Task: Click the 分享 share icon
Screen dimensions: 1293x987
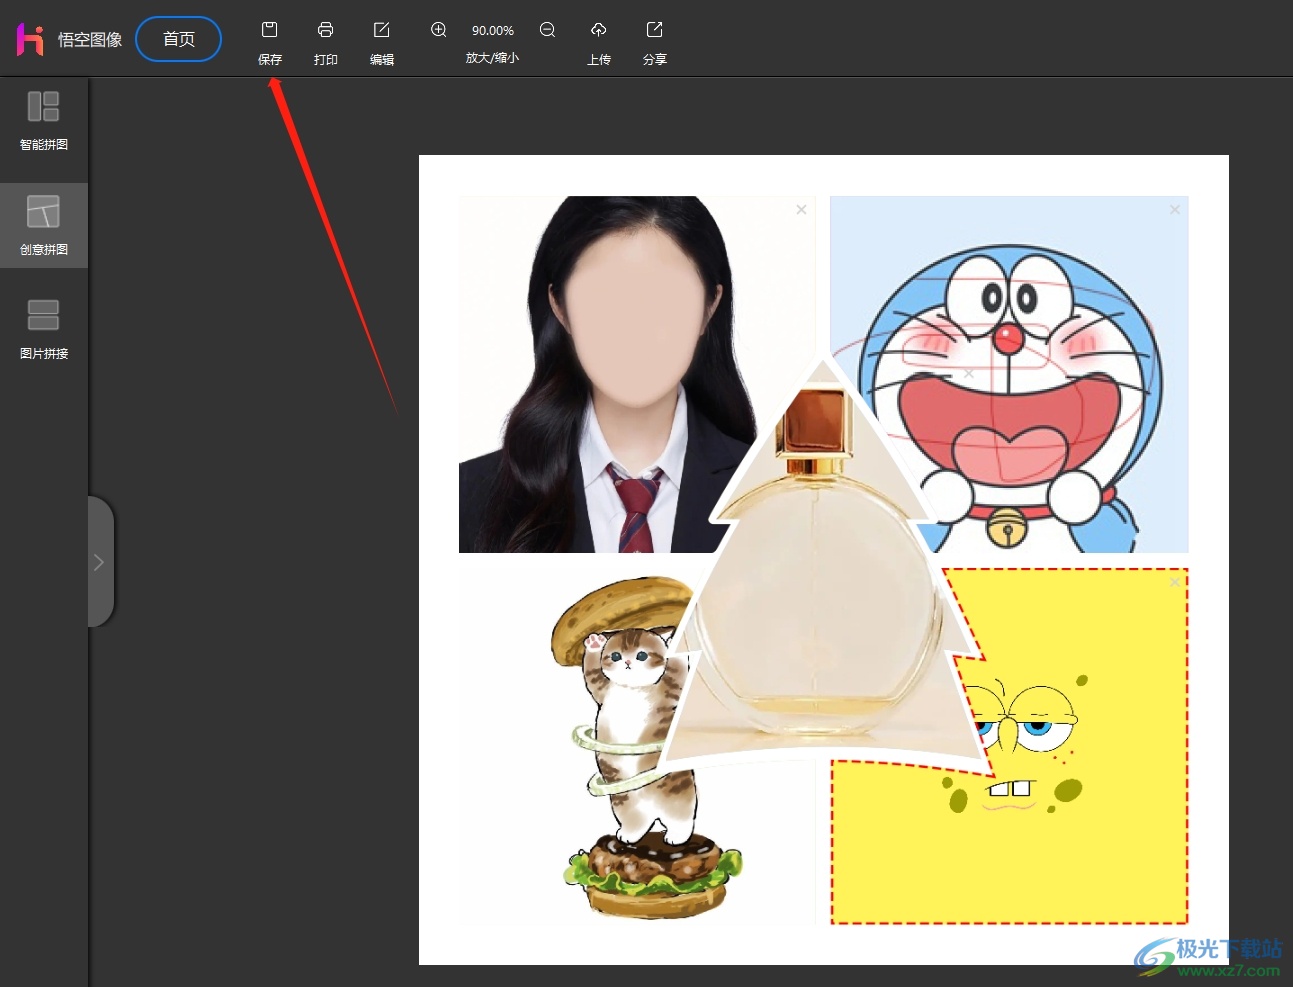Action: tap(655, 30)
